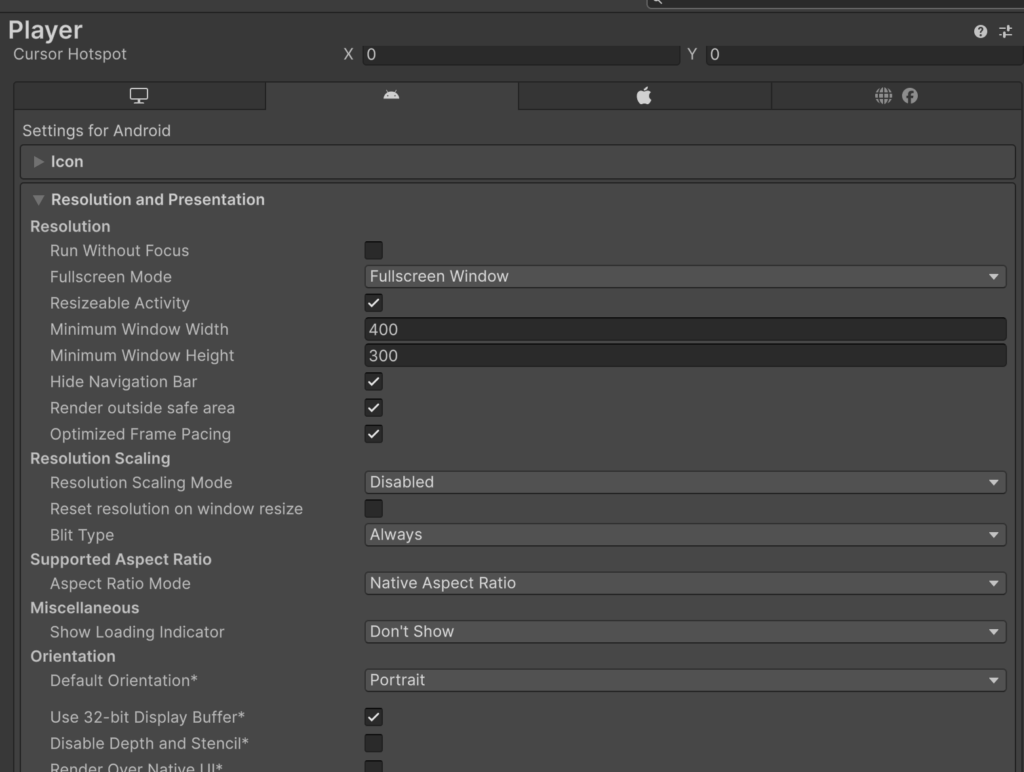Change the Default Orientation dropdown
This screenshot has width=1024, height=772.
click(685, 680)
